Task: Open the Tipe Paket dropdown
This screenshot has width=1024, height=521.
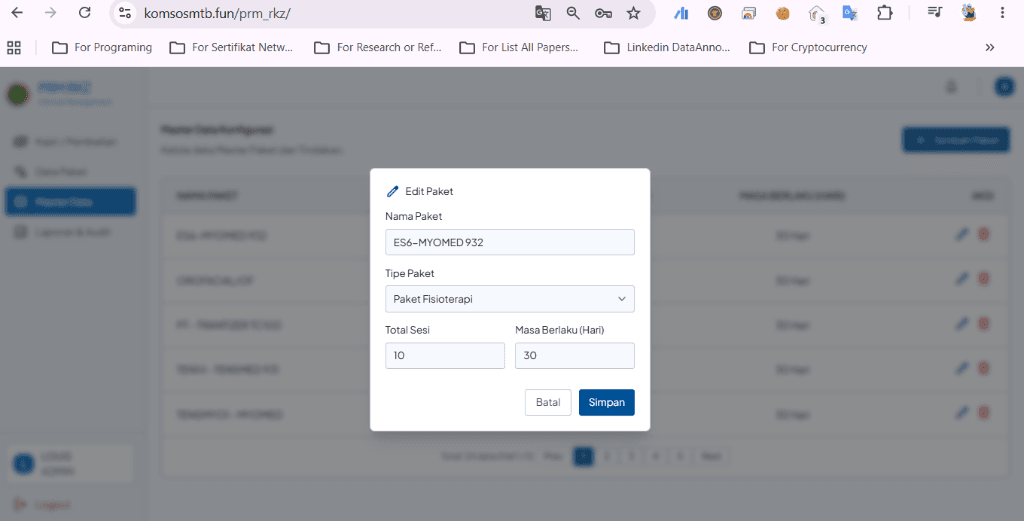Action: click(x=509, y=299)
